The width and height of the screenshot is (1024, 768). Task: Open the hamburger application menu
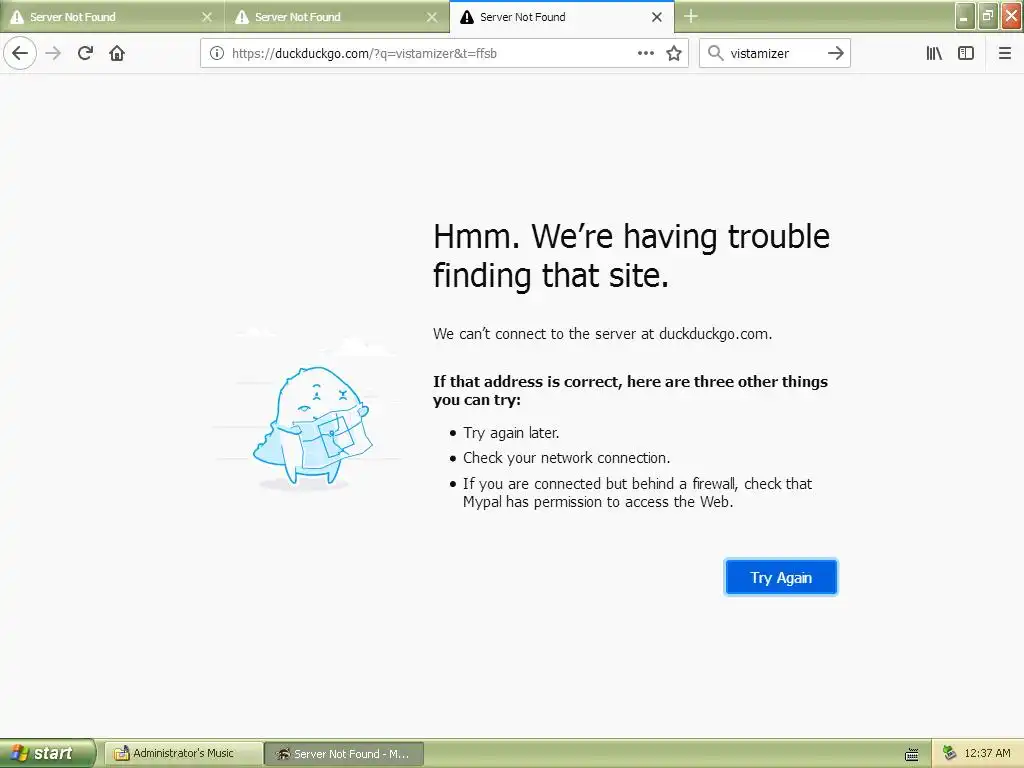[x=1004, y=53]
